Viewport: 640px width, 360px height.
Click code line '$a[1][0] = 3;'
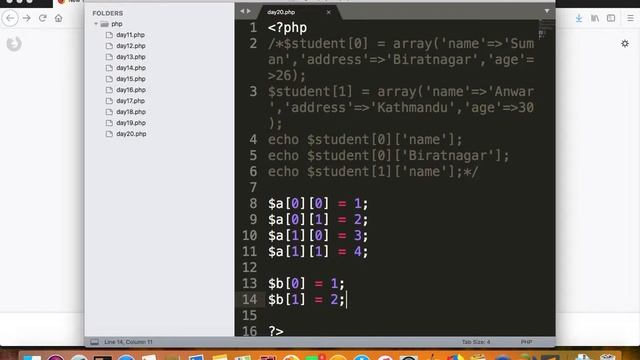[x=318, y=236]
